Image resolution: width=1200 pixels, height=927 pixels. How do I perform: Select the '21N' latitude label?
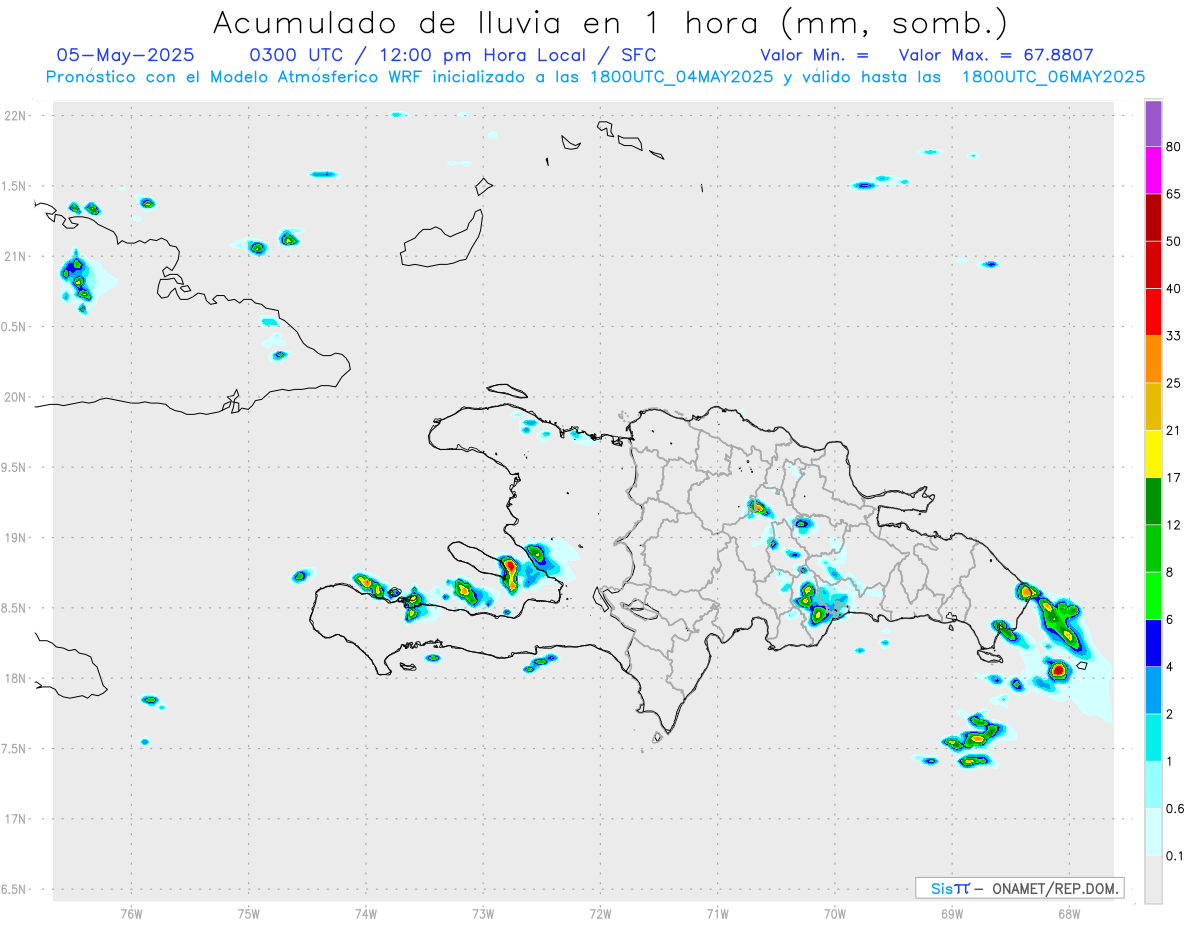[16, 256]
